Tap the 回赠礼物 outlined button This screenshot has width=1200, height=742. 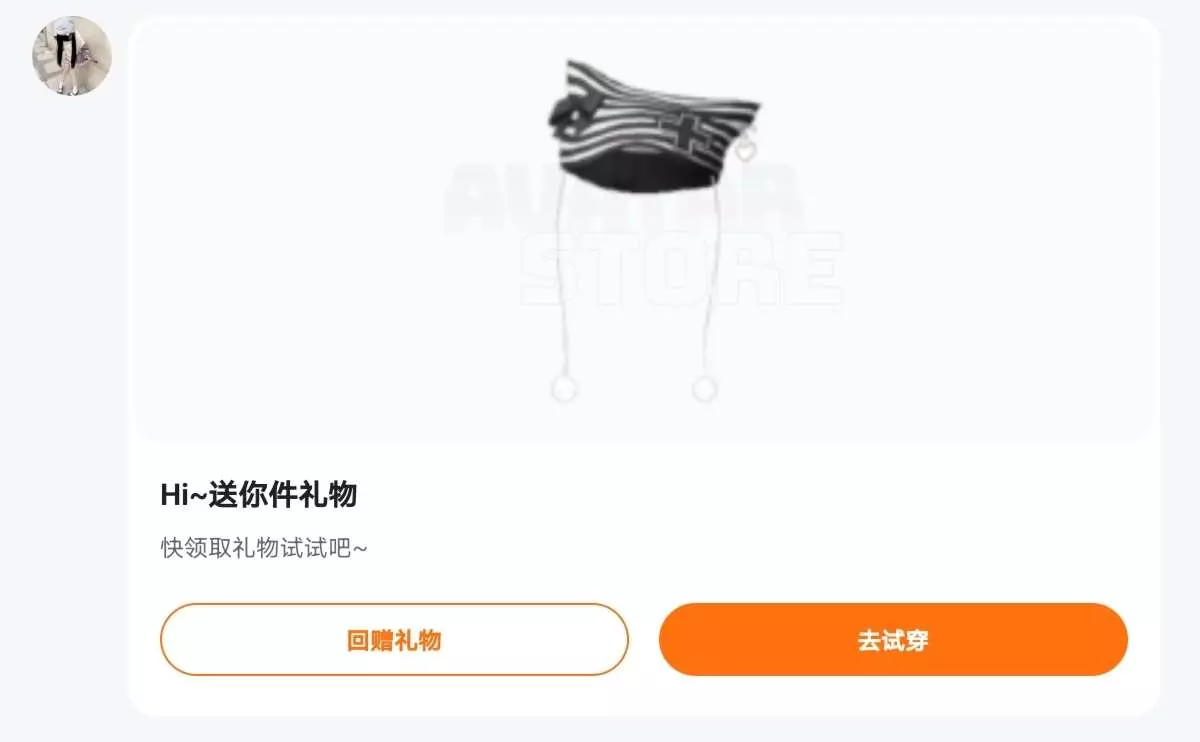[394, 640]
